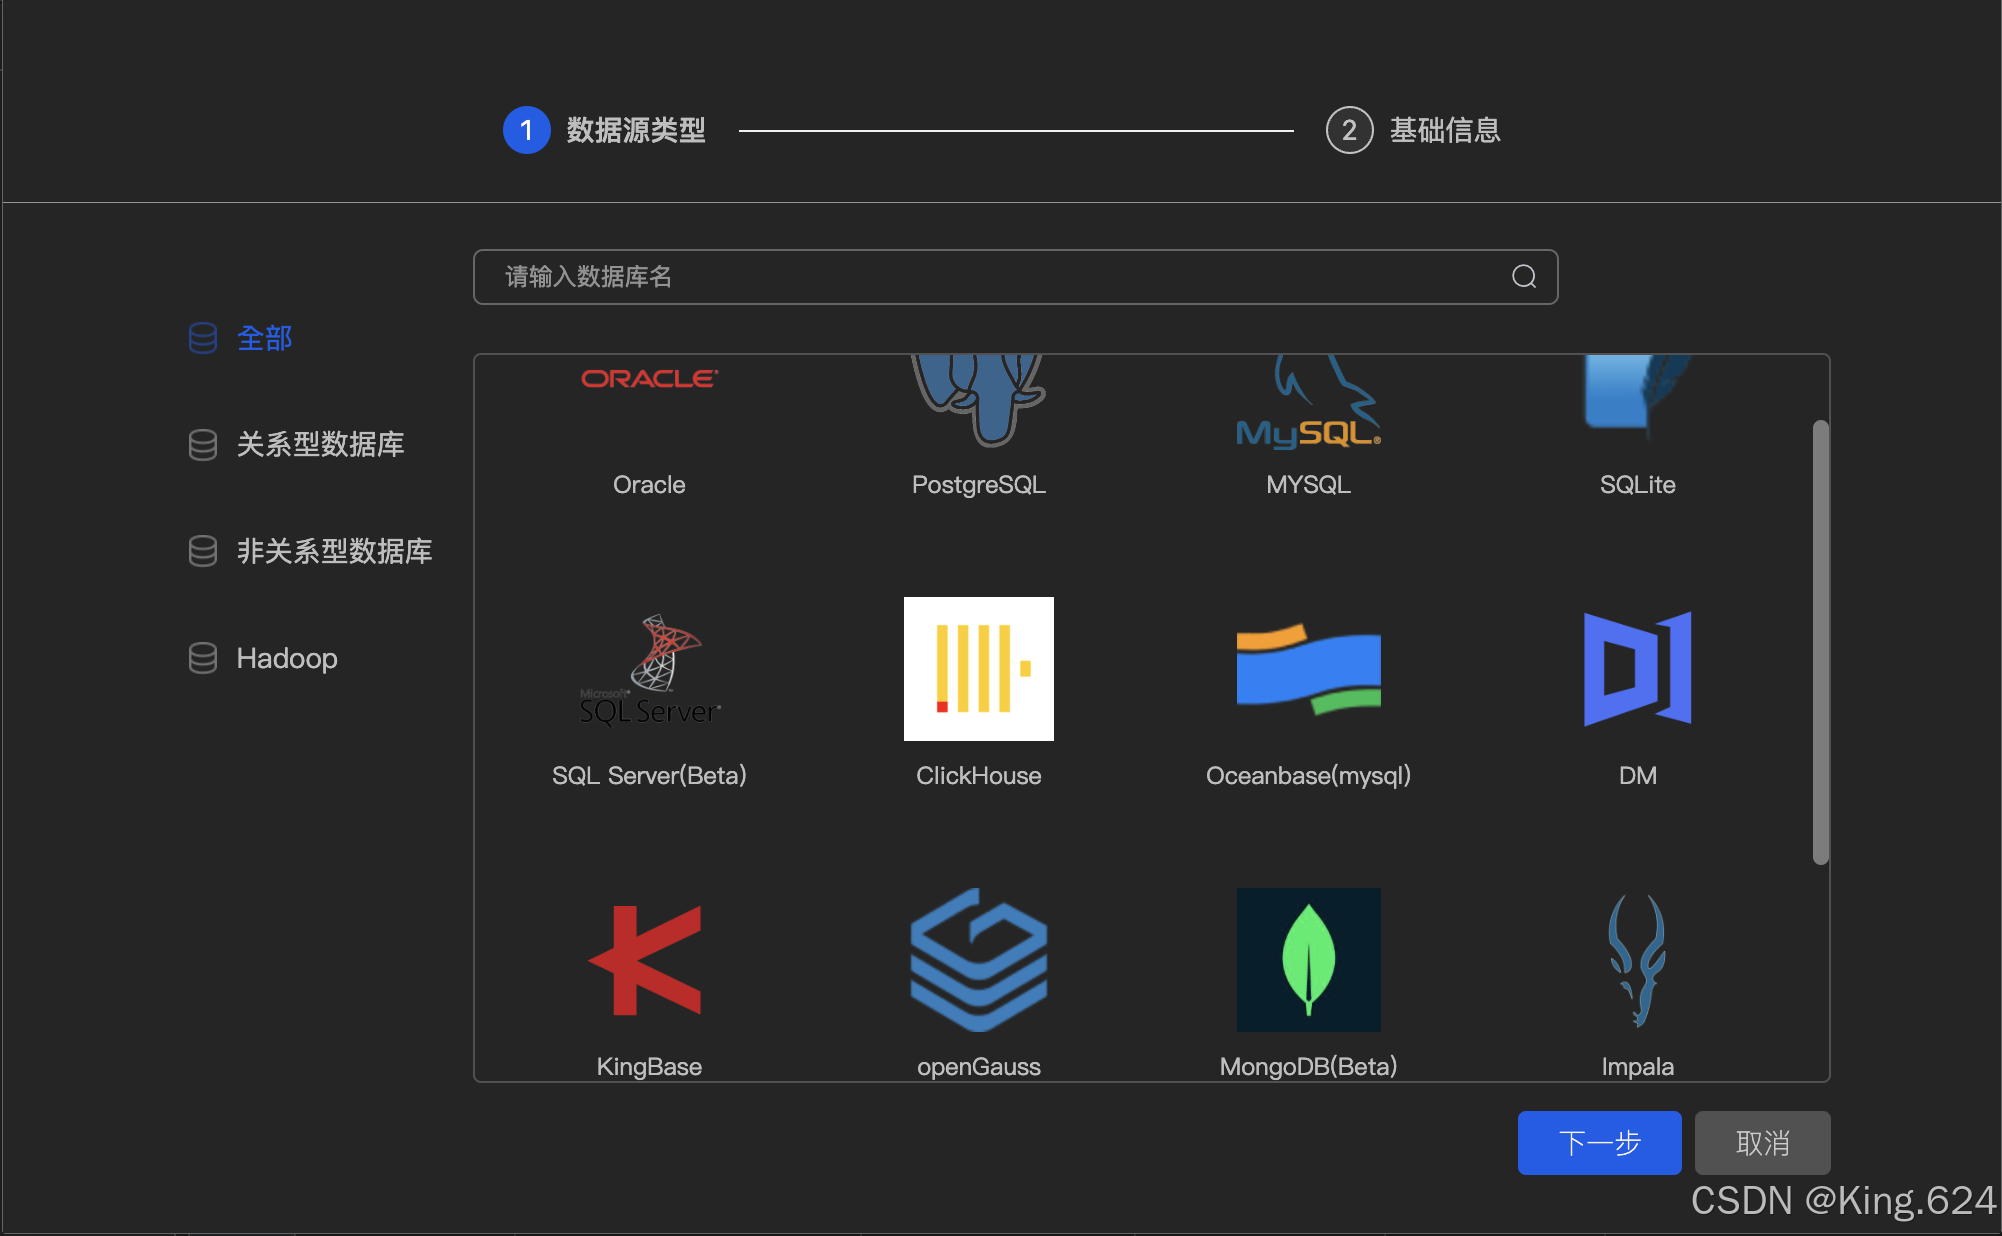Filter by Hadoop category

(x=286, y=658)
